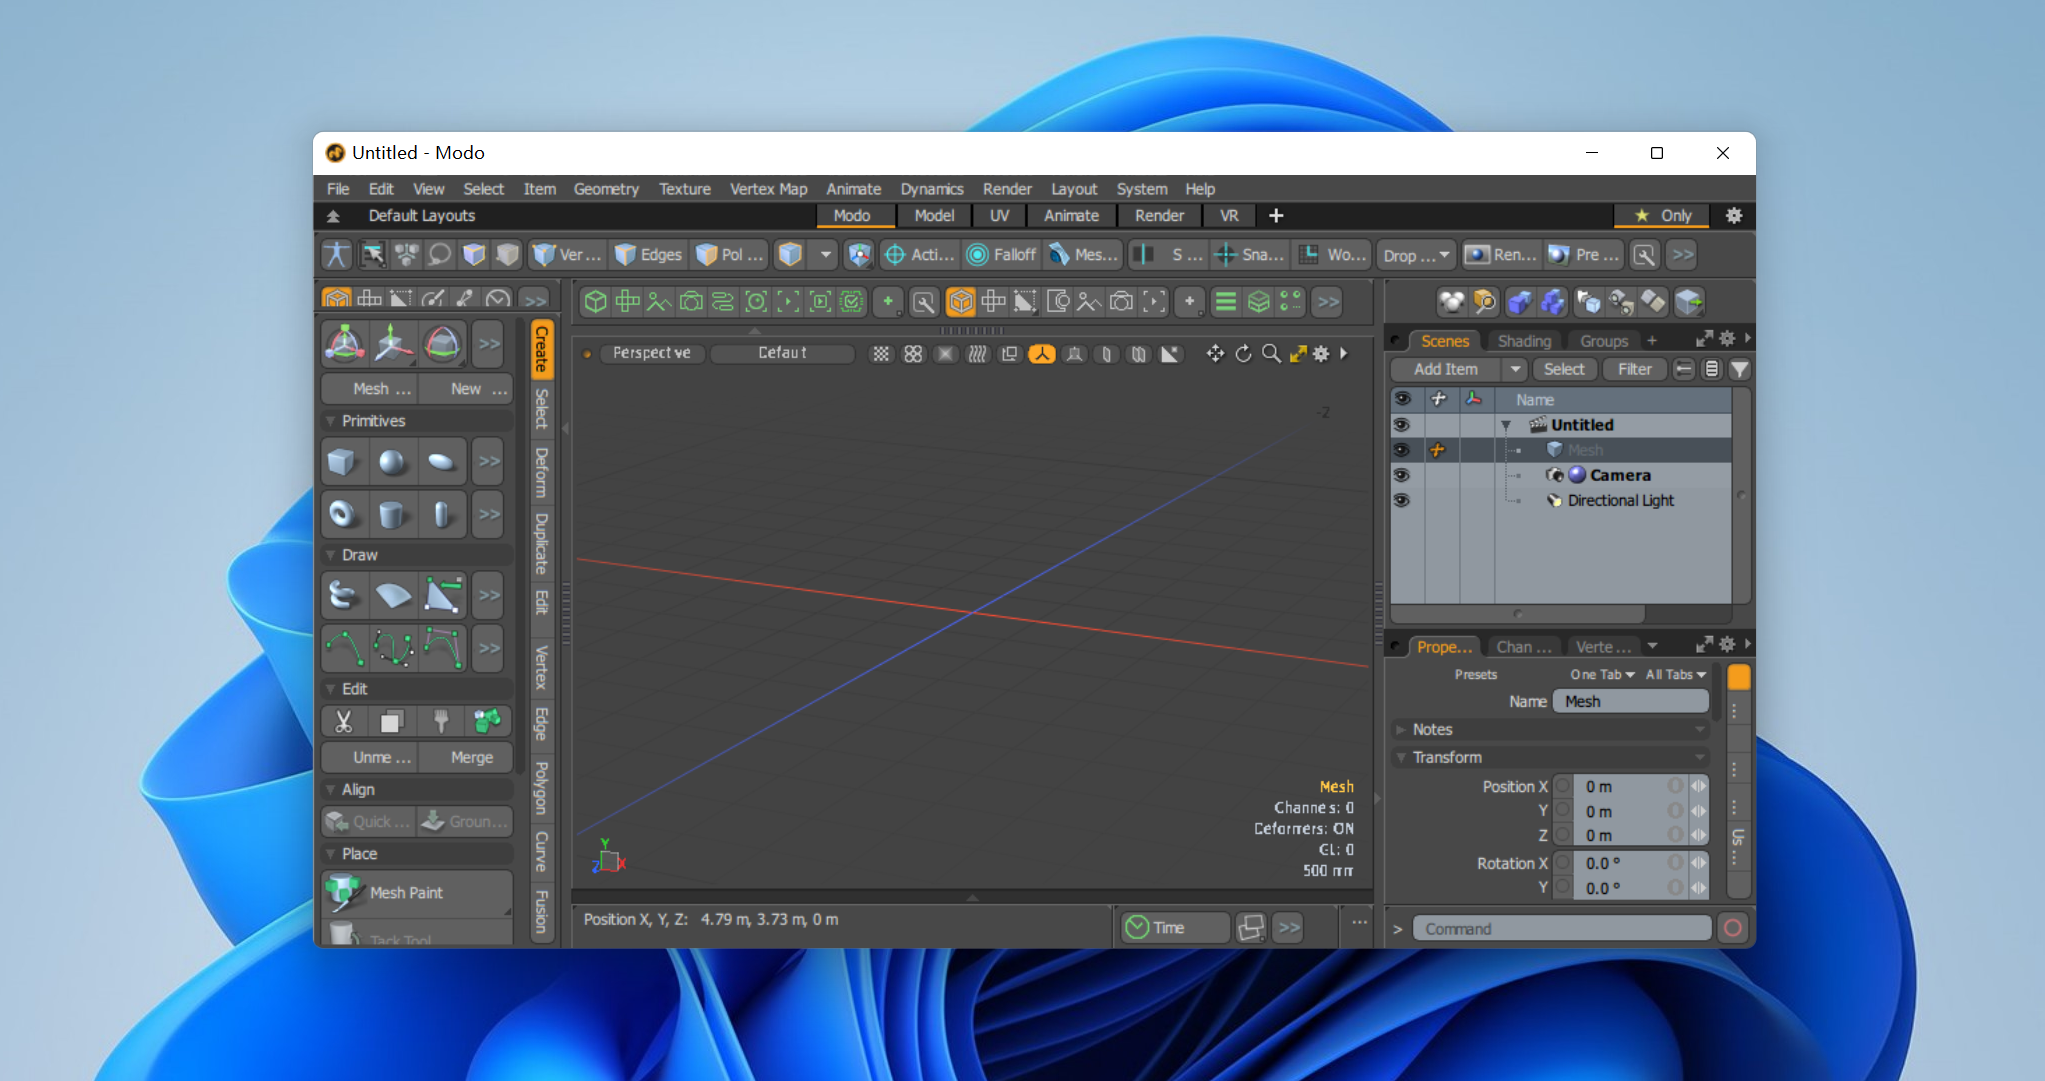Click the Paste brush icon in Edit section
This screenshot has height=1081, width=2045.
441,721
